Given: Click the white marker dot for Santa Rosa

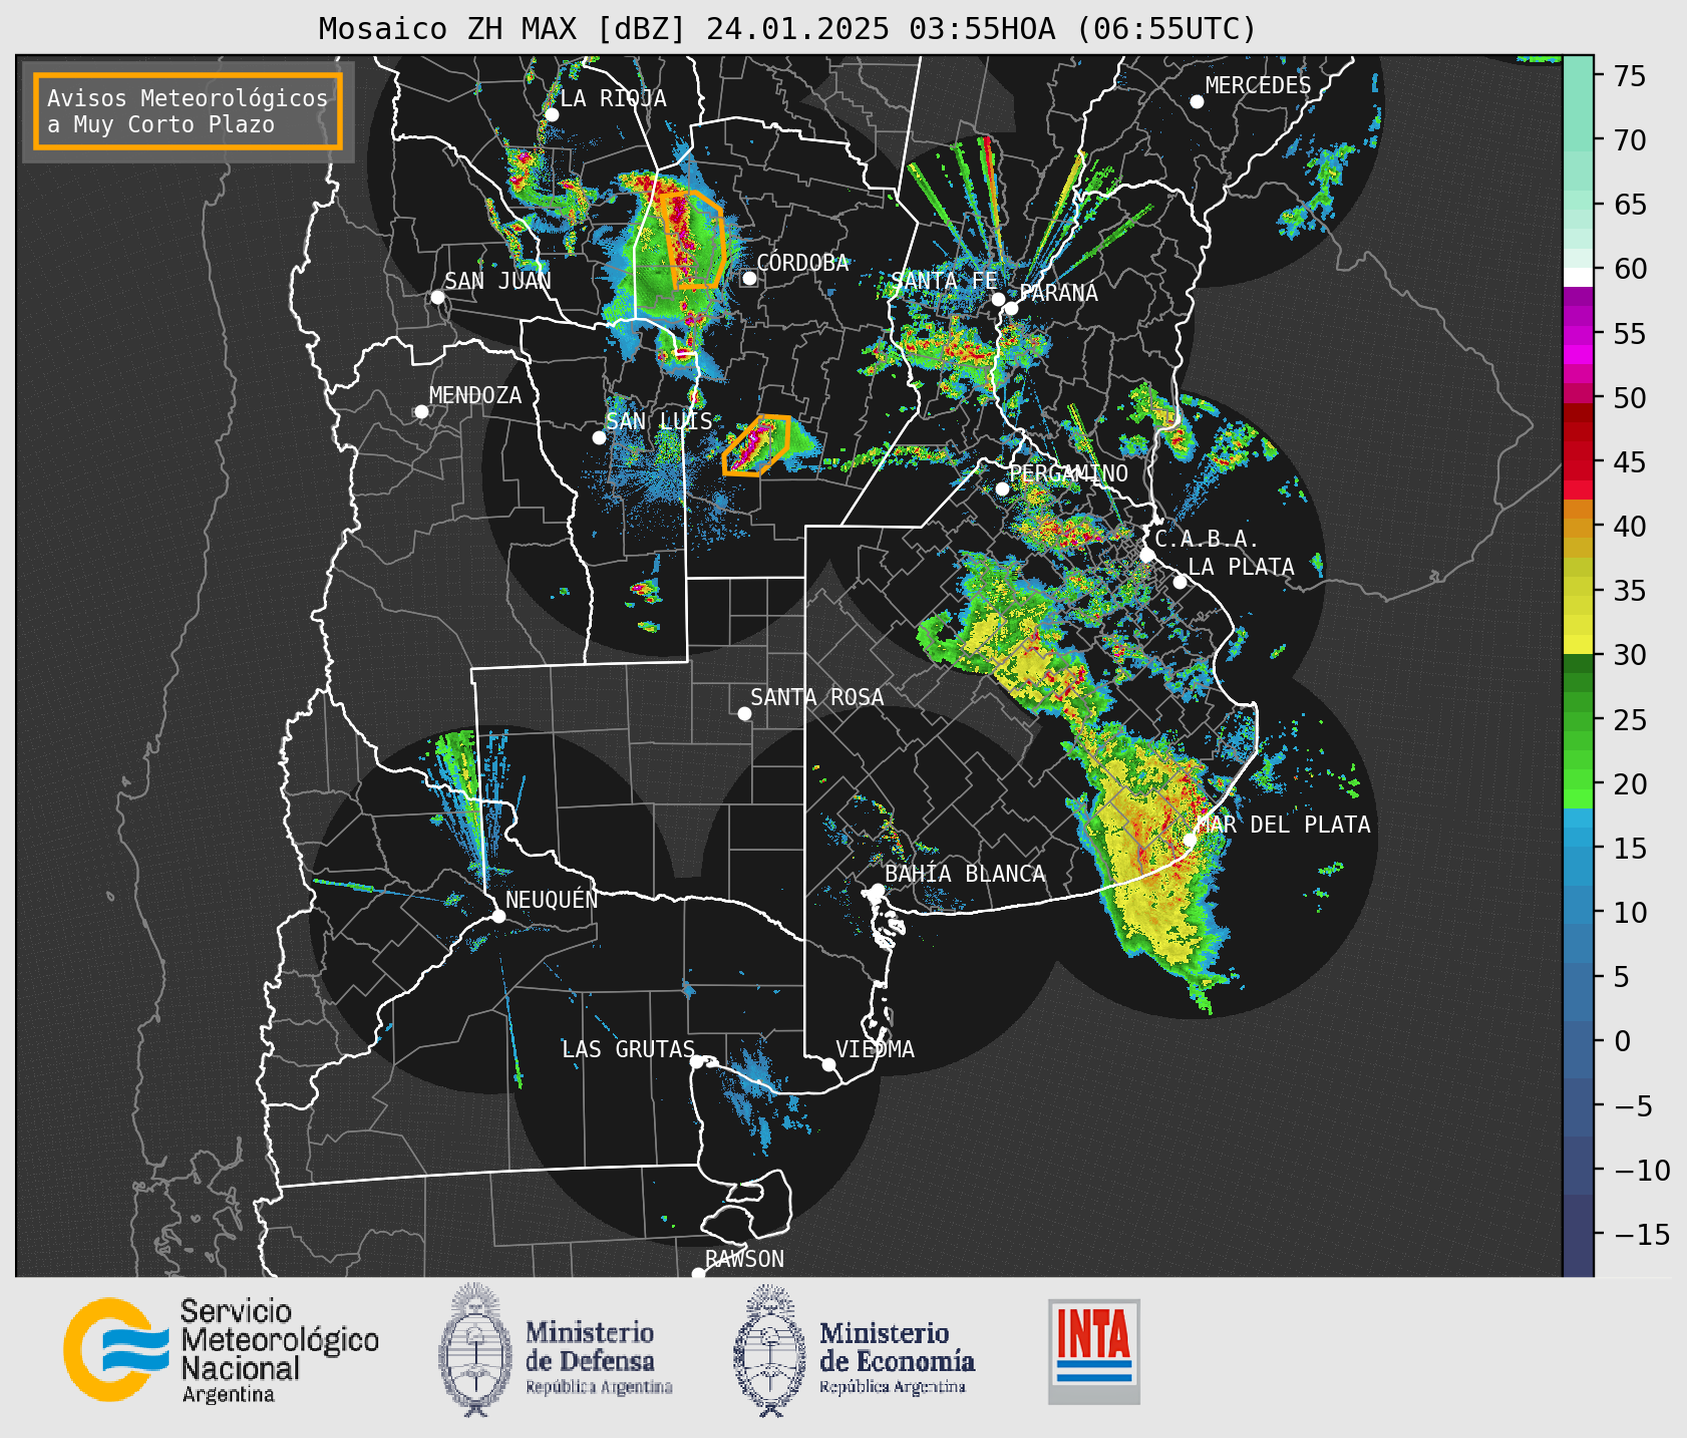Looking at the screenshot, I should point(744,713).
